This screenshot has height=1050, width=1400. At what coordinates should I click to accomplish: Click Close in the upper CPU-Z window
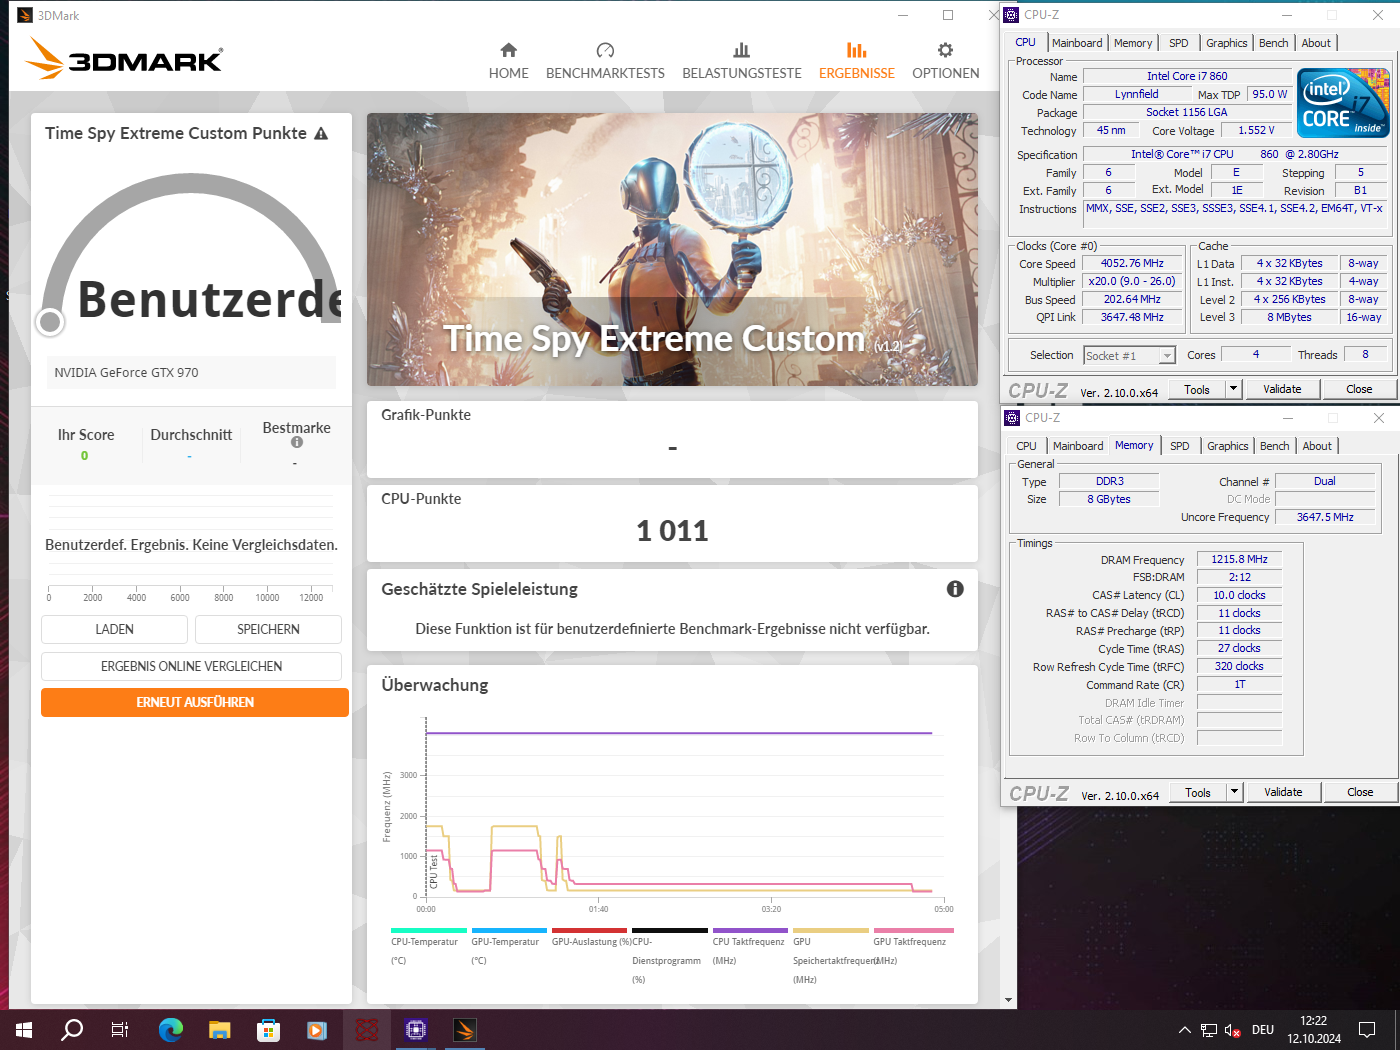(1359, 389)
